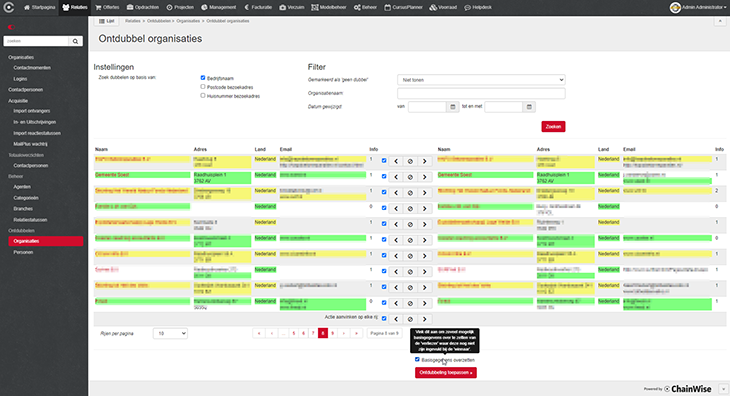Image resolution: width=730 pixels, height=396 pixels.
Task: Click the Organisatienaam filter text field
Action: pos(481,94)
